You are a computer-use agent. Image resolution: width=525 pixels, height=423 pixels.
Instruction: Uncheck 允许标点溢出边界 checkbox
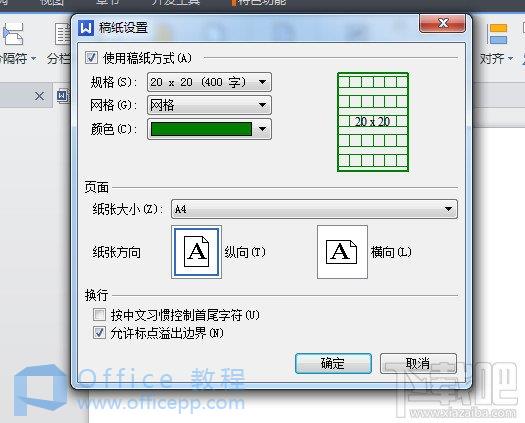coord(99,333)
